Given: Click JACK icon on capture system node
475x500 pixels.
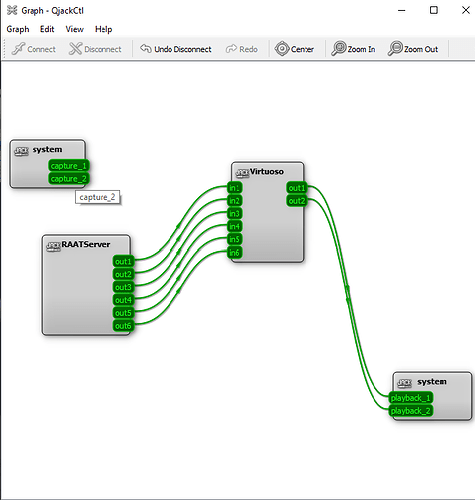Looking at the screenshot, I should (22, 151).
